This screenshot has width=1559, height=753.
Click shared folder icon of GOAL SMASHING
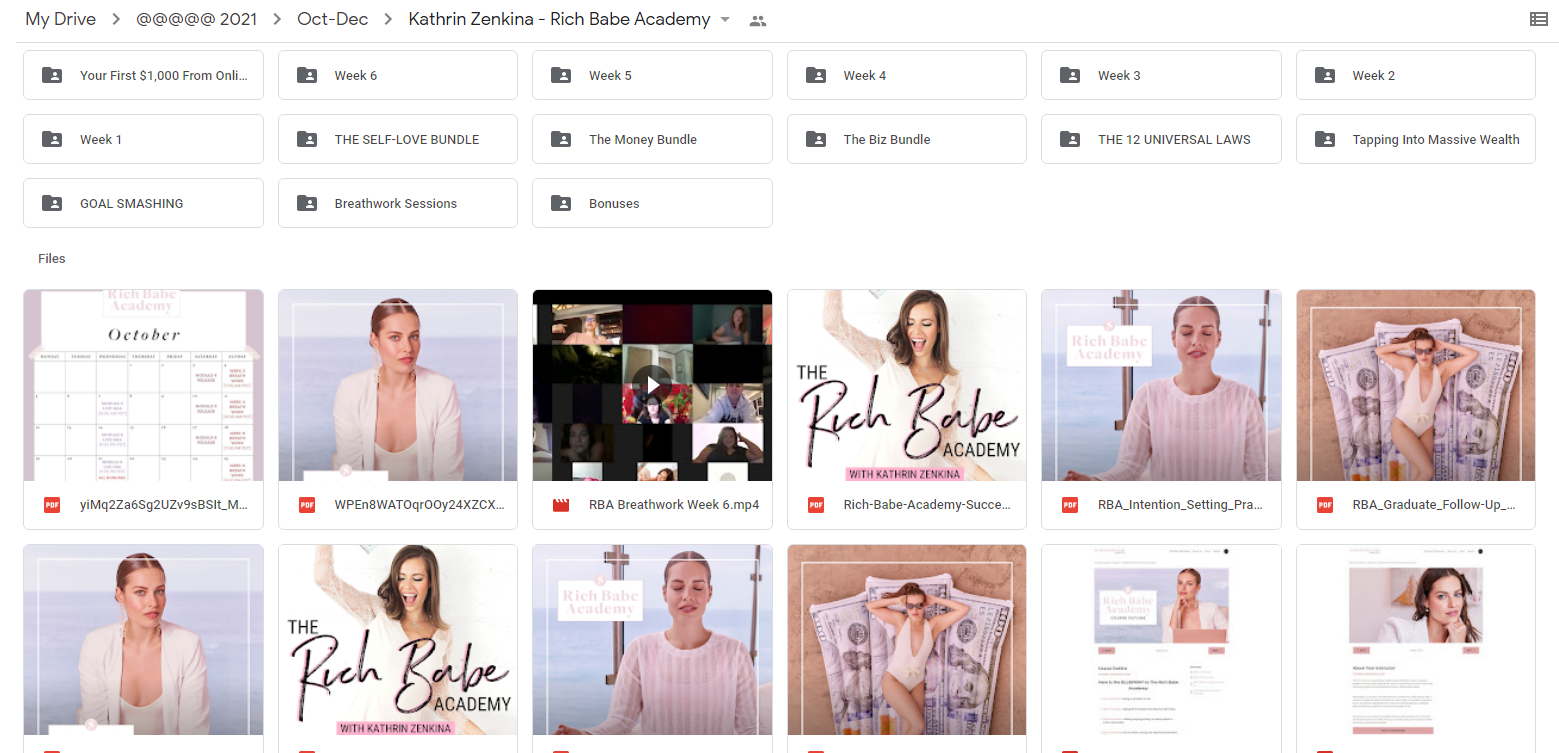[52, 203]
